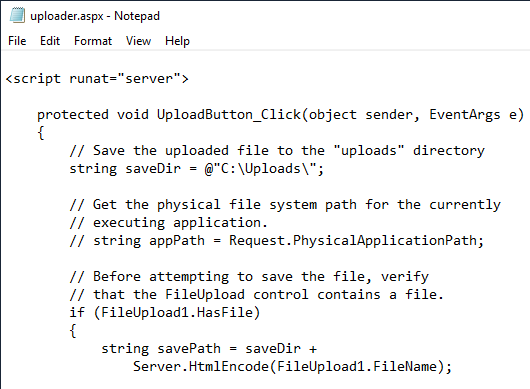Viewport: 530px width, 389px height.
Task: Place cursor on the script runat="server" line
Action: tap(97, 79)
